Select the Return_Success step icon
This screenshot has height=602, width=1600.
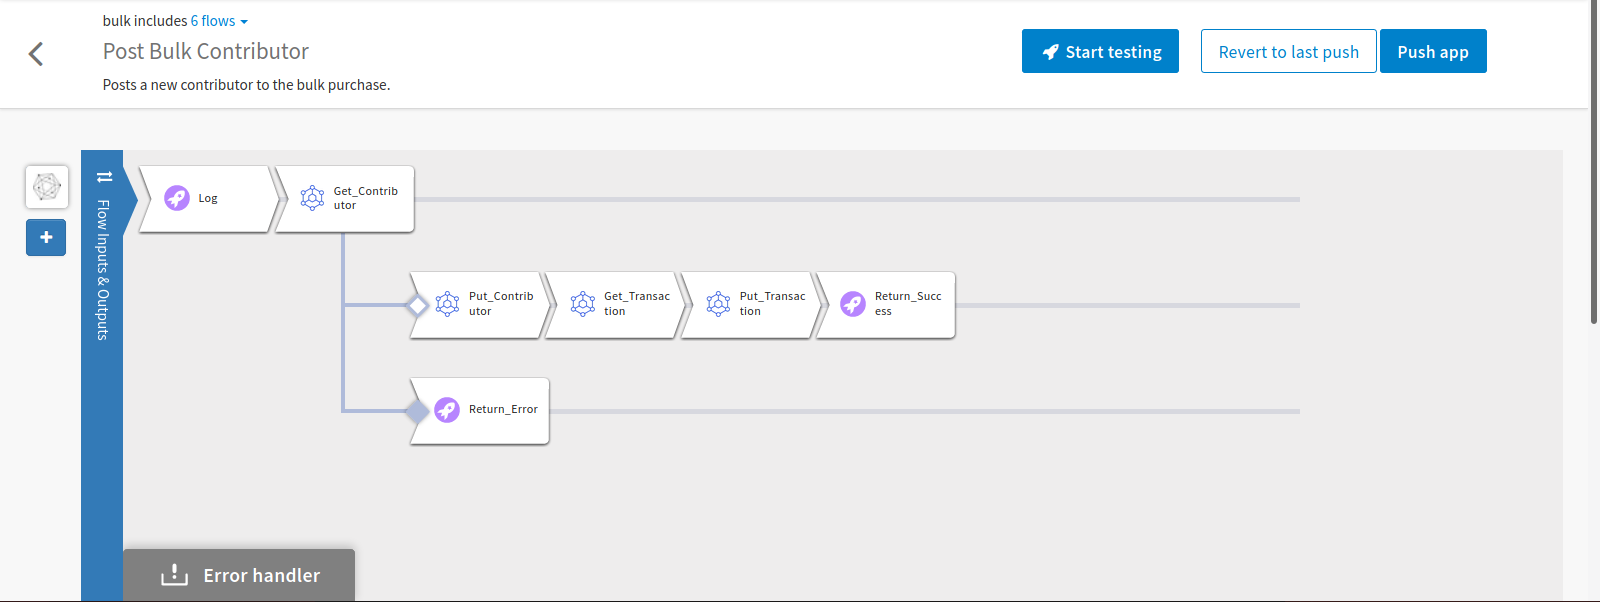[x=853, y=304]
